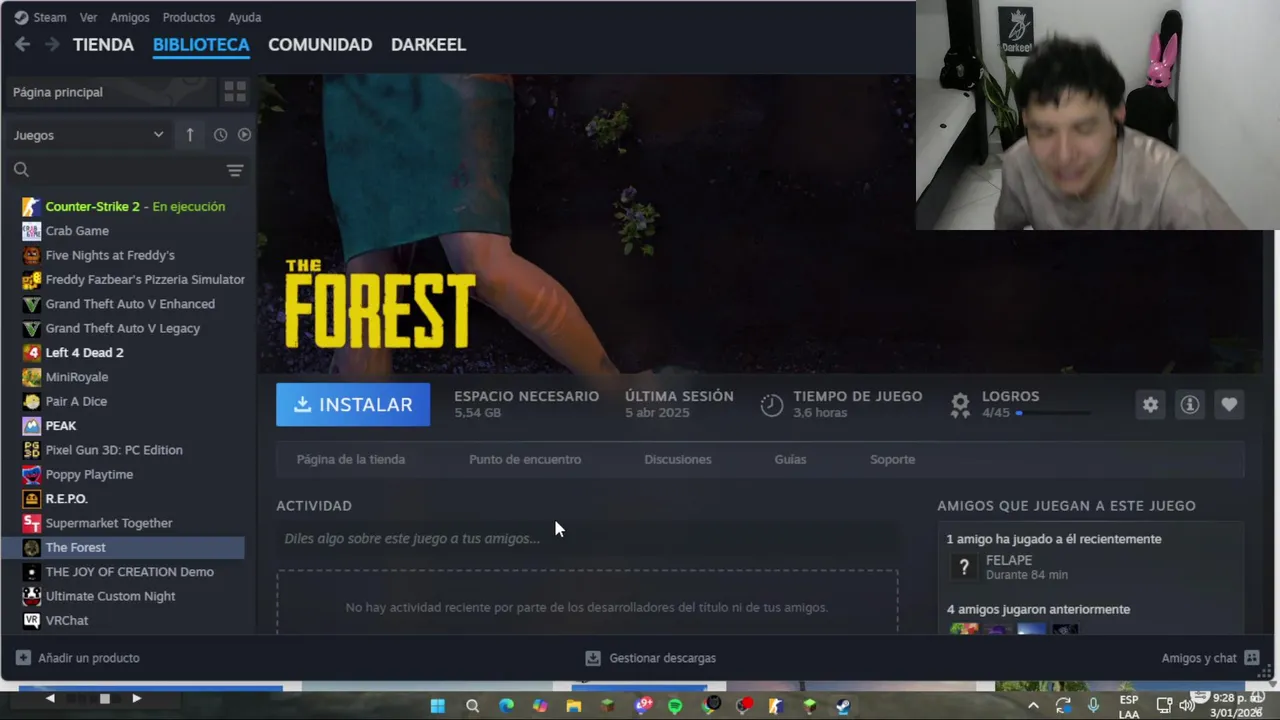
Task: Open Discusiones link
Action: (678, 459)
